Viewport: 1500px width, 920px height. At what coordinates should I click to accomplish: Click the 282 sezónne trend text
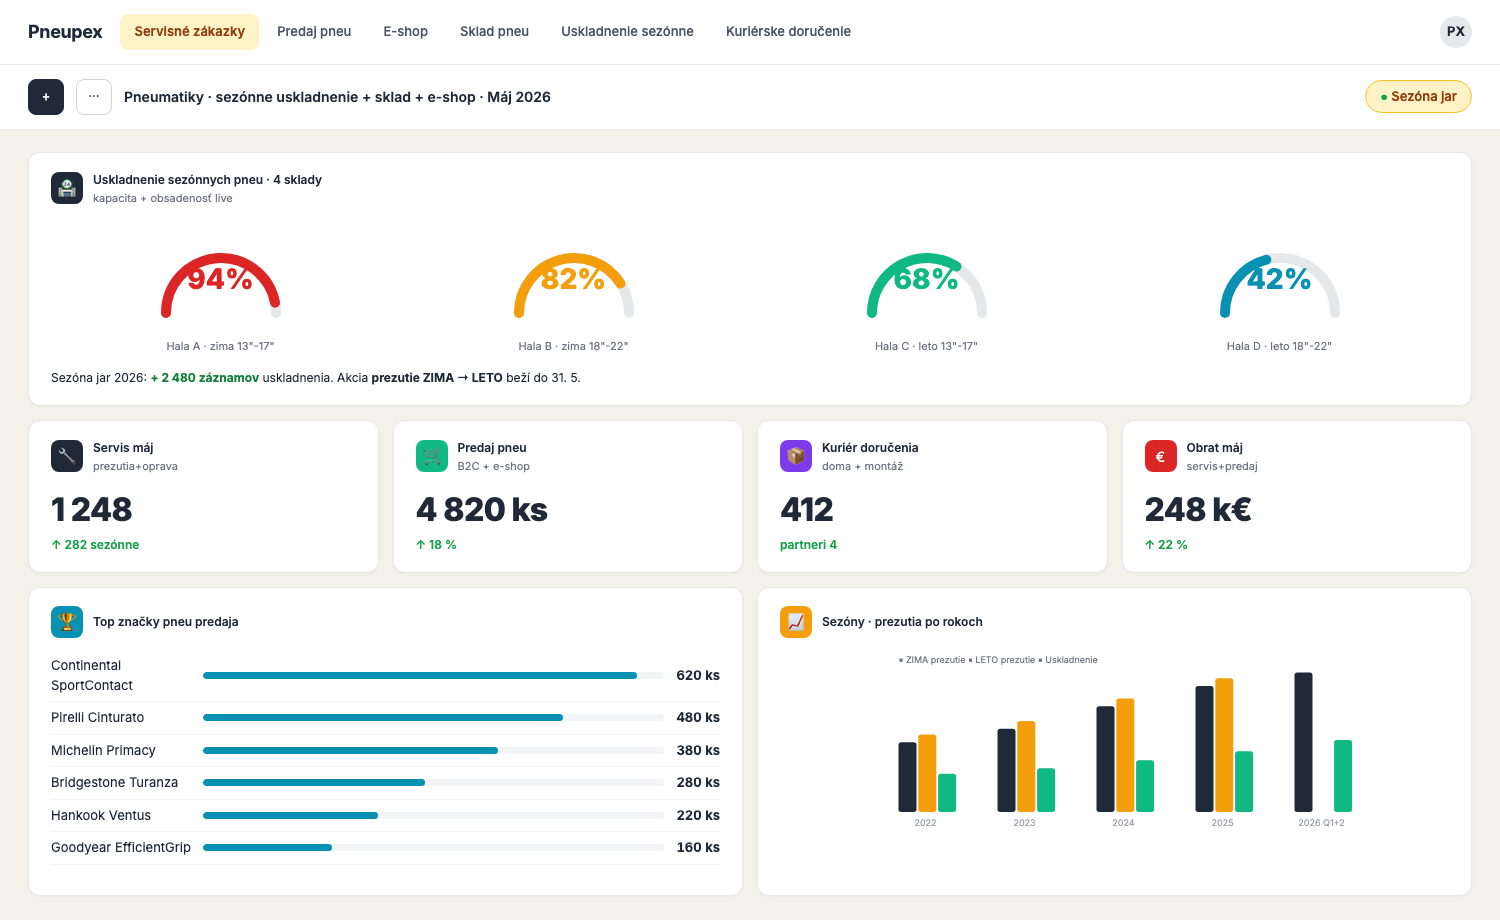click(95, 545)
